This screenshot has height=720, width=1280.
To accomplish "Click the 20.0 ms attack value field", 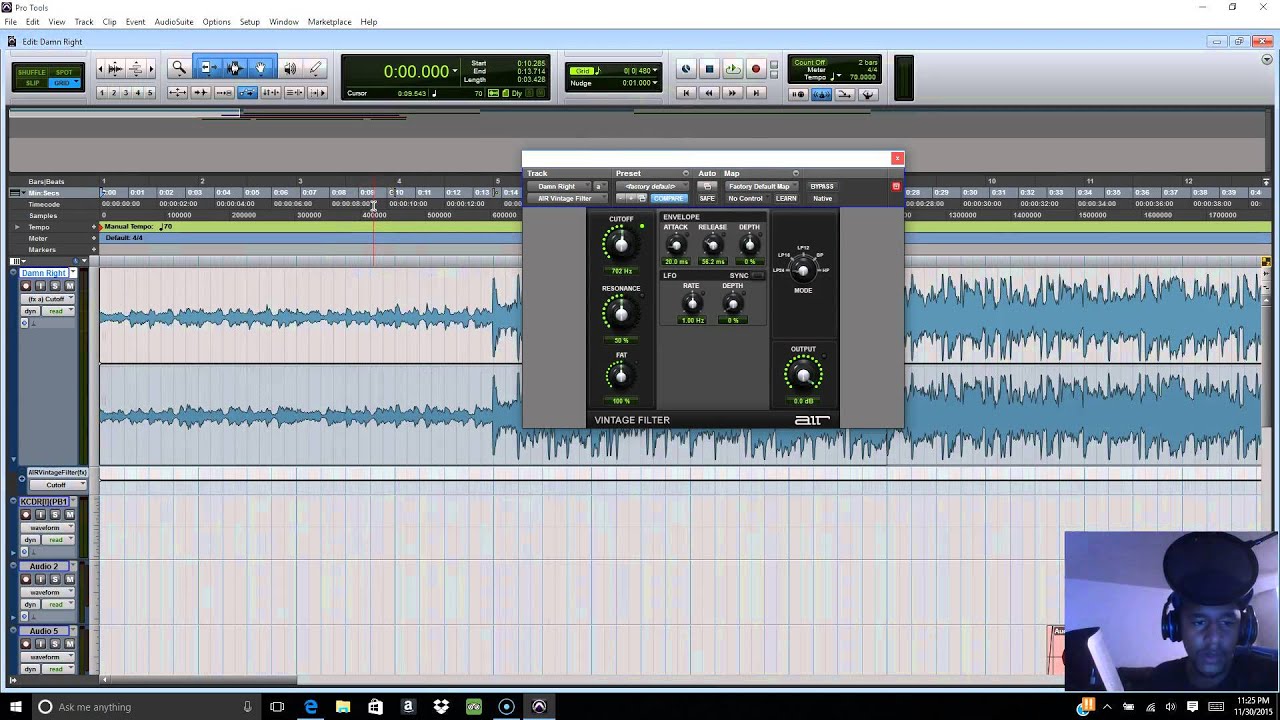I will (x=676, y=261).
